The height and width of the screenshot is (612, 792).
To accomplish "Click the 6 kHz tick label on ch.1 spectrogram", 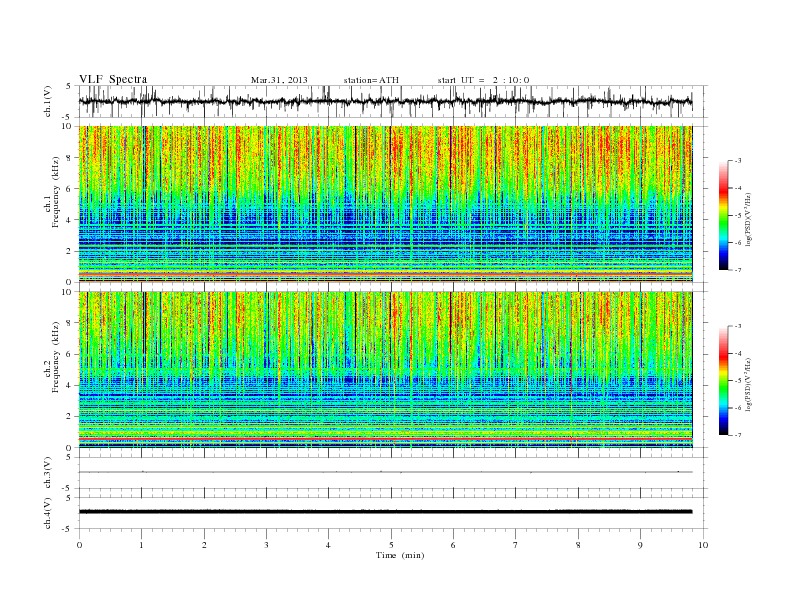I will 69,189.
